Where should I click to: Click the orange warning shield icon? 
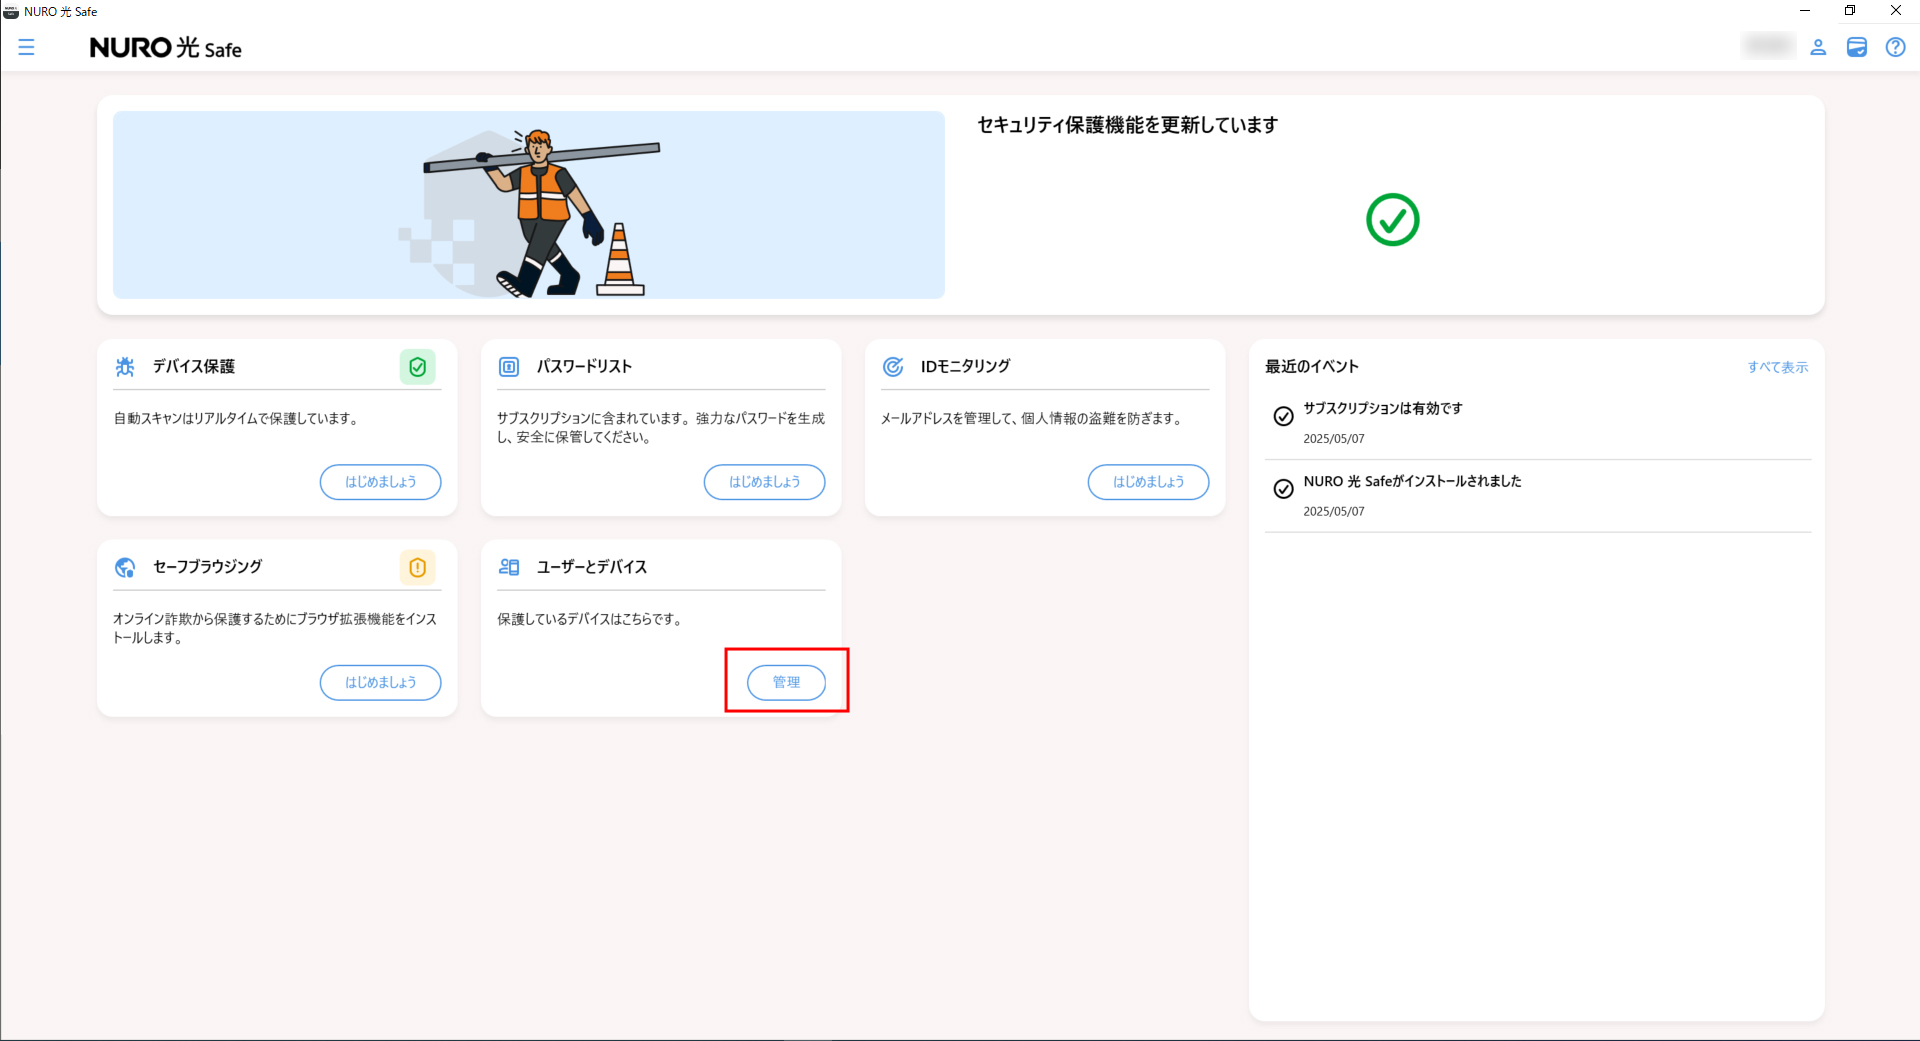click(x=418, y=567)
